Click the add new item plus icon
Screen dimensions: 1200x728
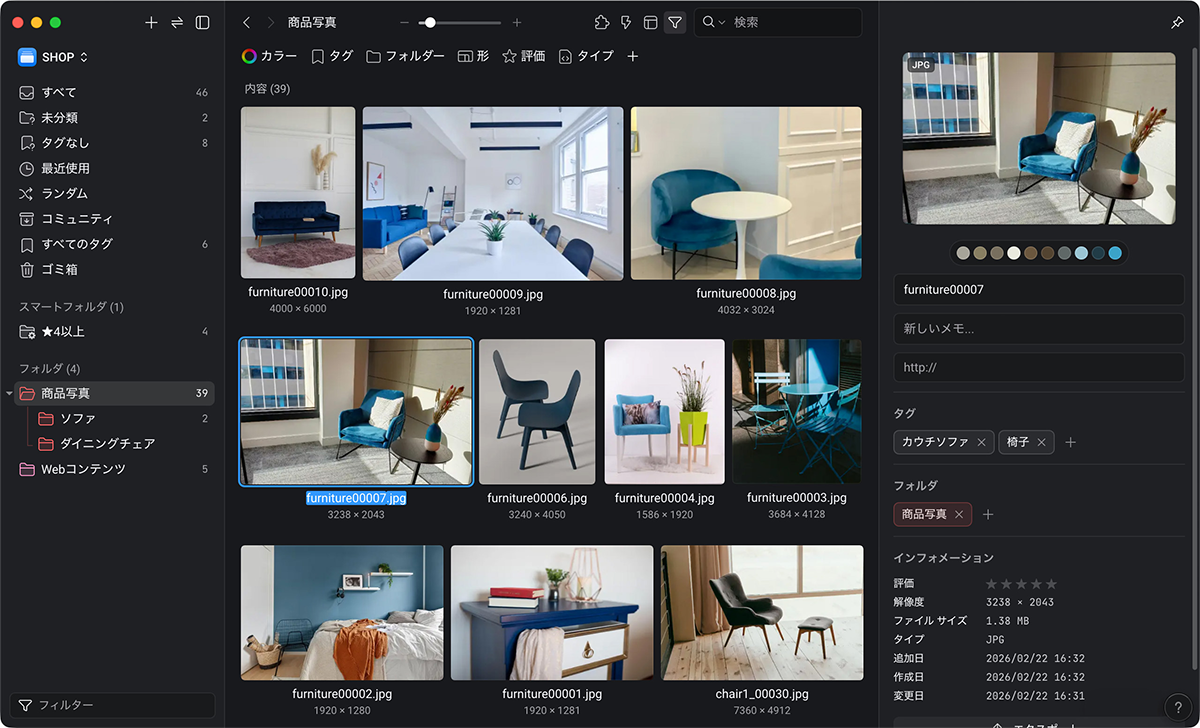tap(151, 22)
